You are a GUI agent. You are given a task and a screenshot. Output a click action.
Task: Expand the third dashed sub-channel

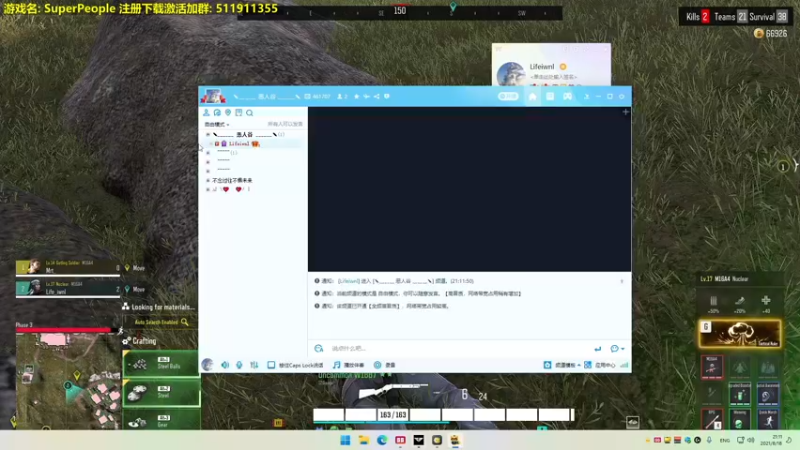click(208, 171)
